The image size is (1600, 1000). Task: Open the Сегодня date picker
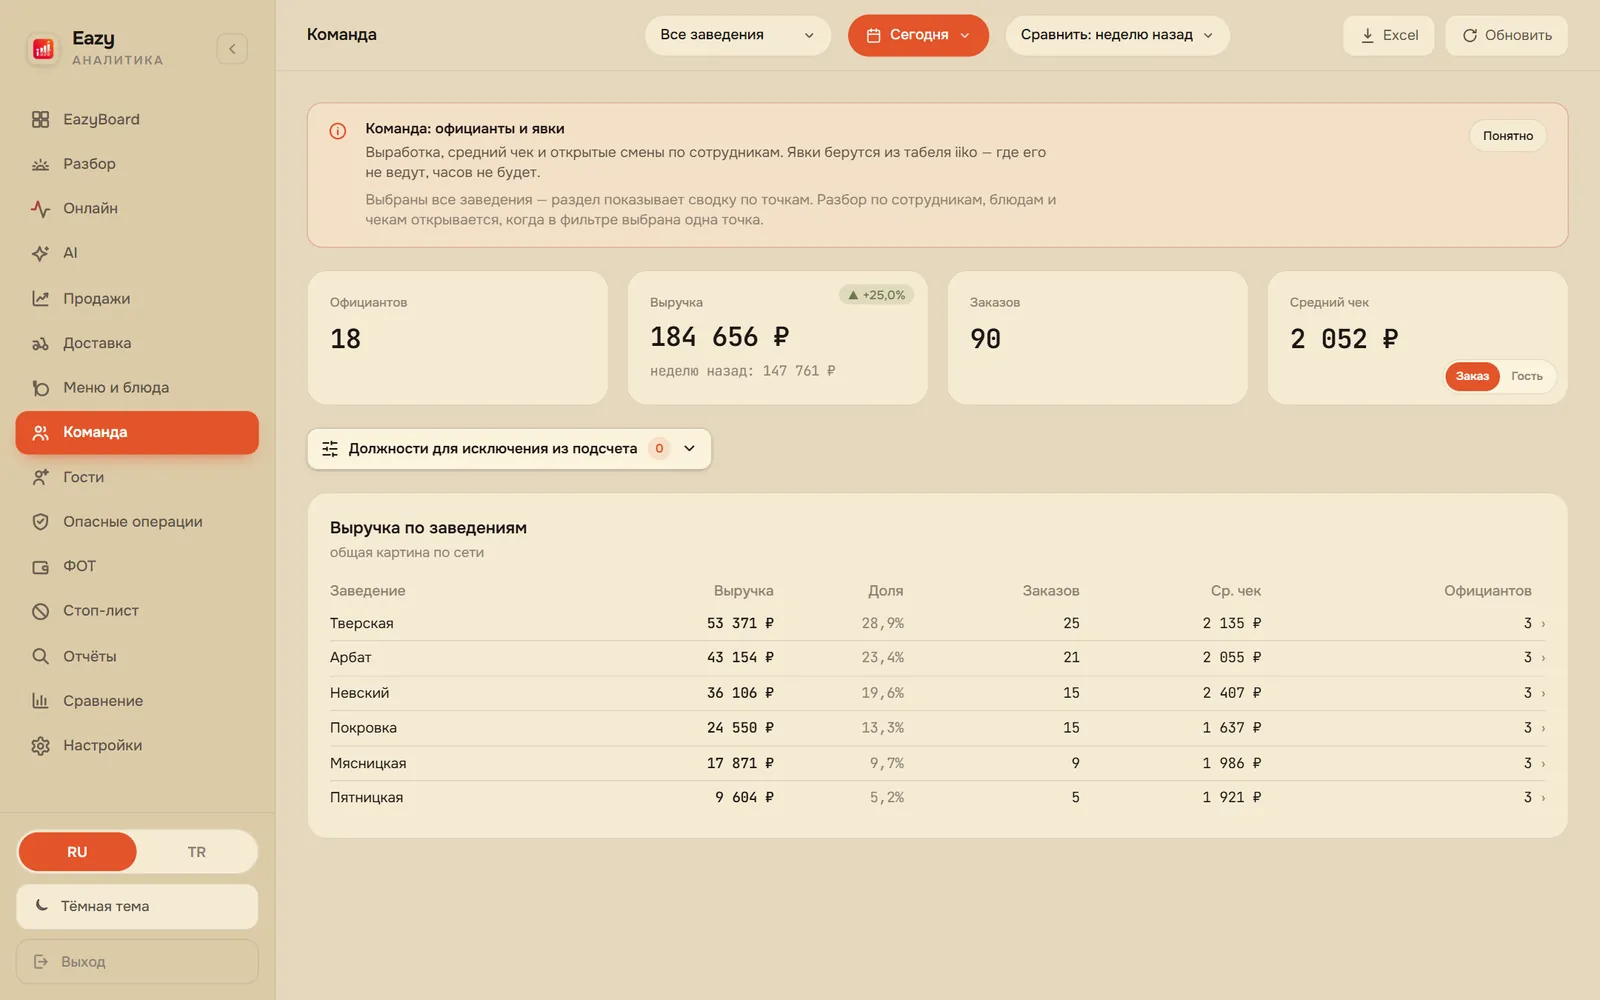tap(918, 35)
